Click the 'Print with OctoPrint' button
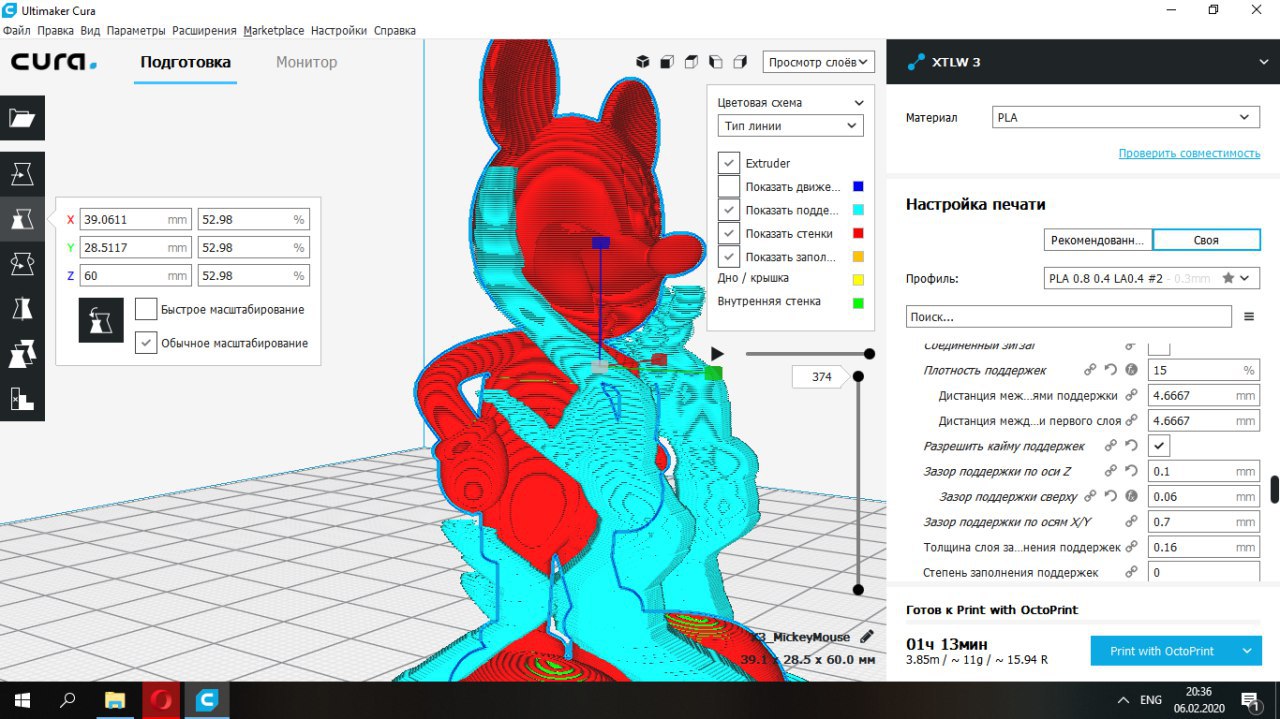 click(x=1162, y=651)
